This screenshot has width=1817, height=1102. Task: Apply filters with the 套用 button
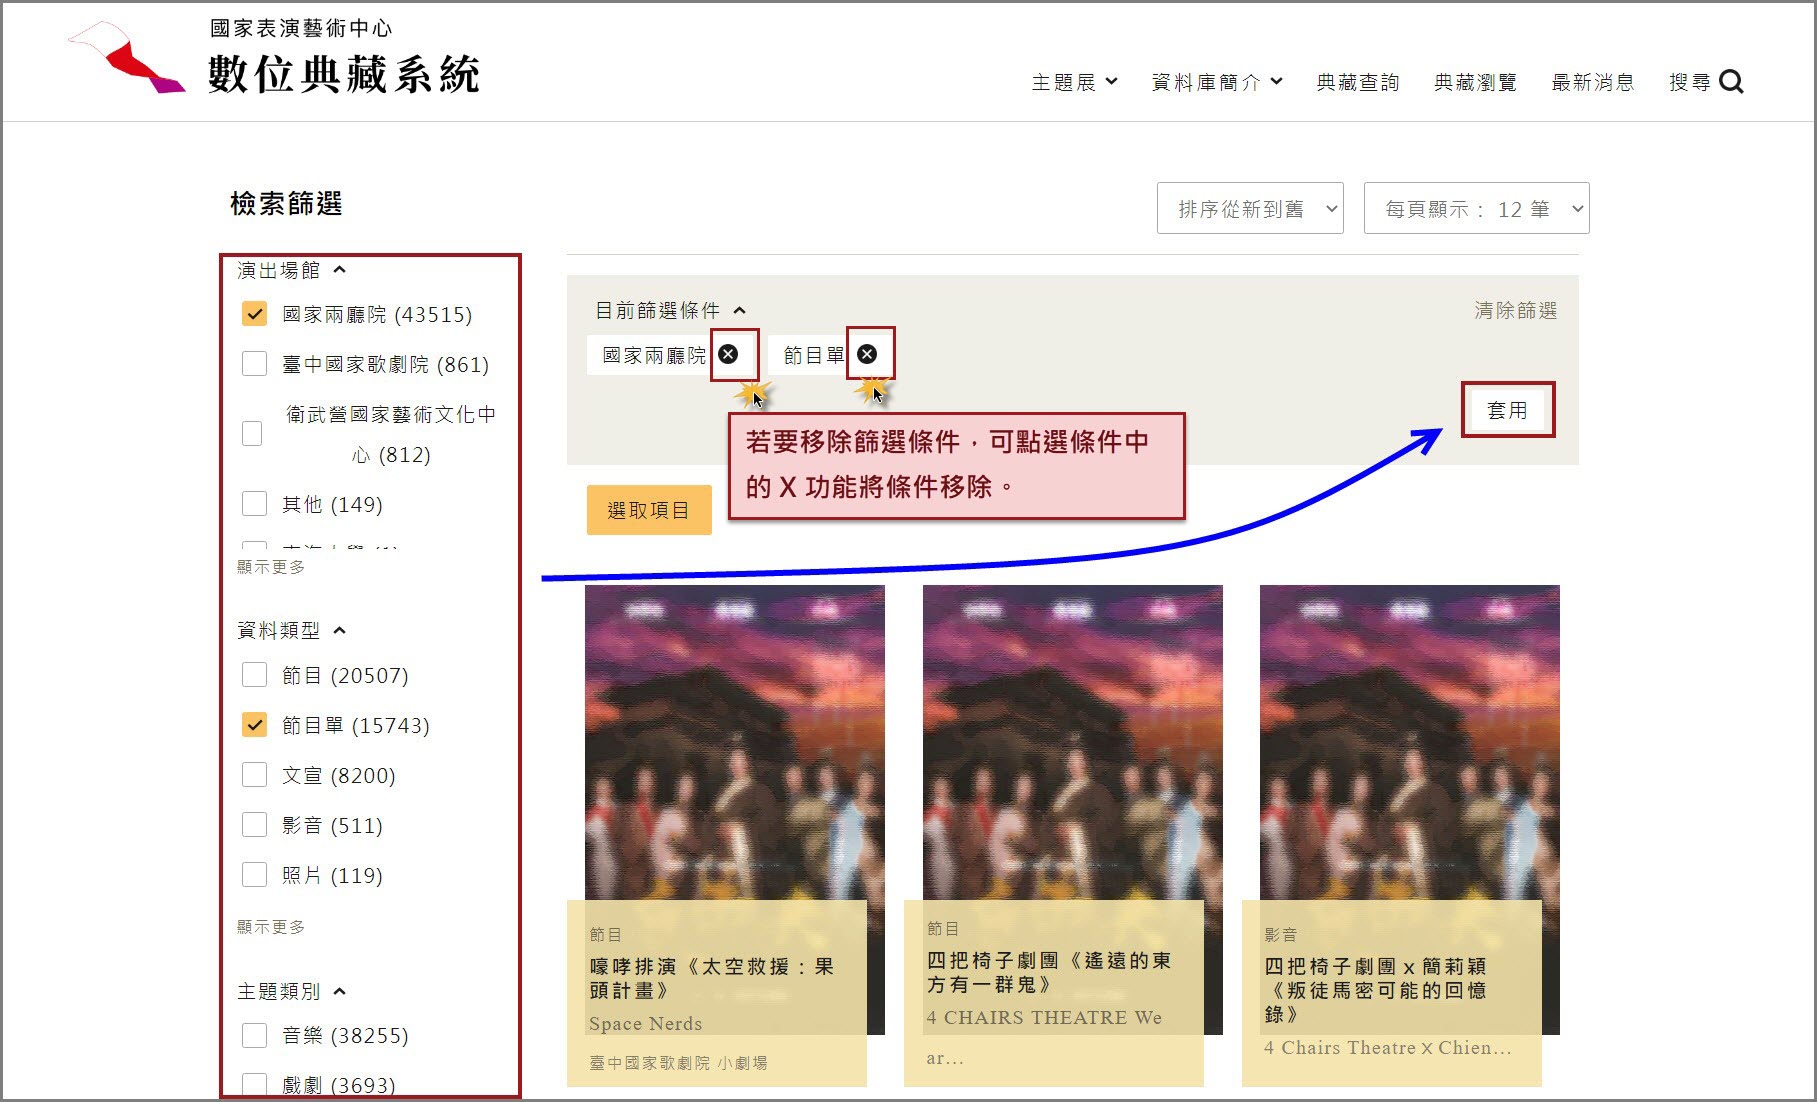[x=1508, y=409]
